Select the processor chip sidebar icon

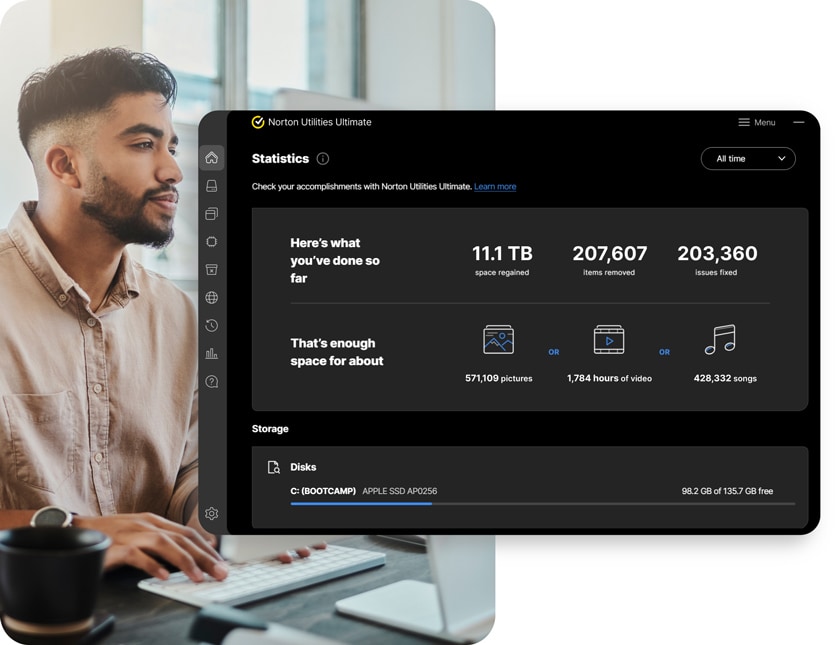[211, 242]
